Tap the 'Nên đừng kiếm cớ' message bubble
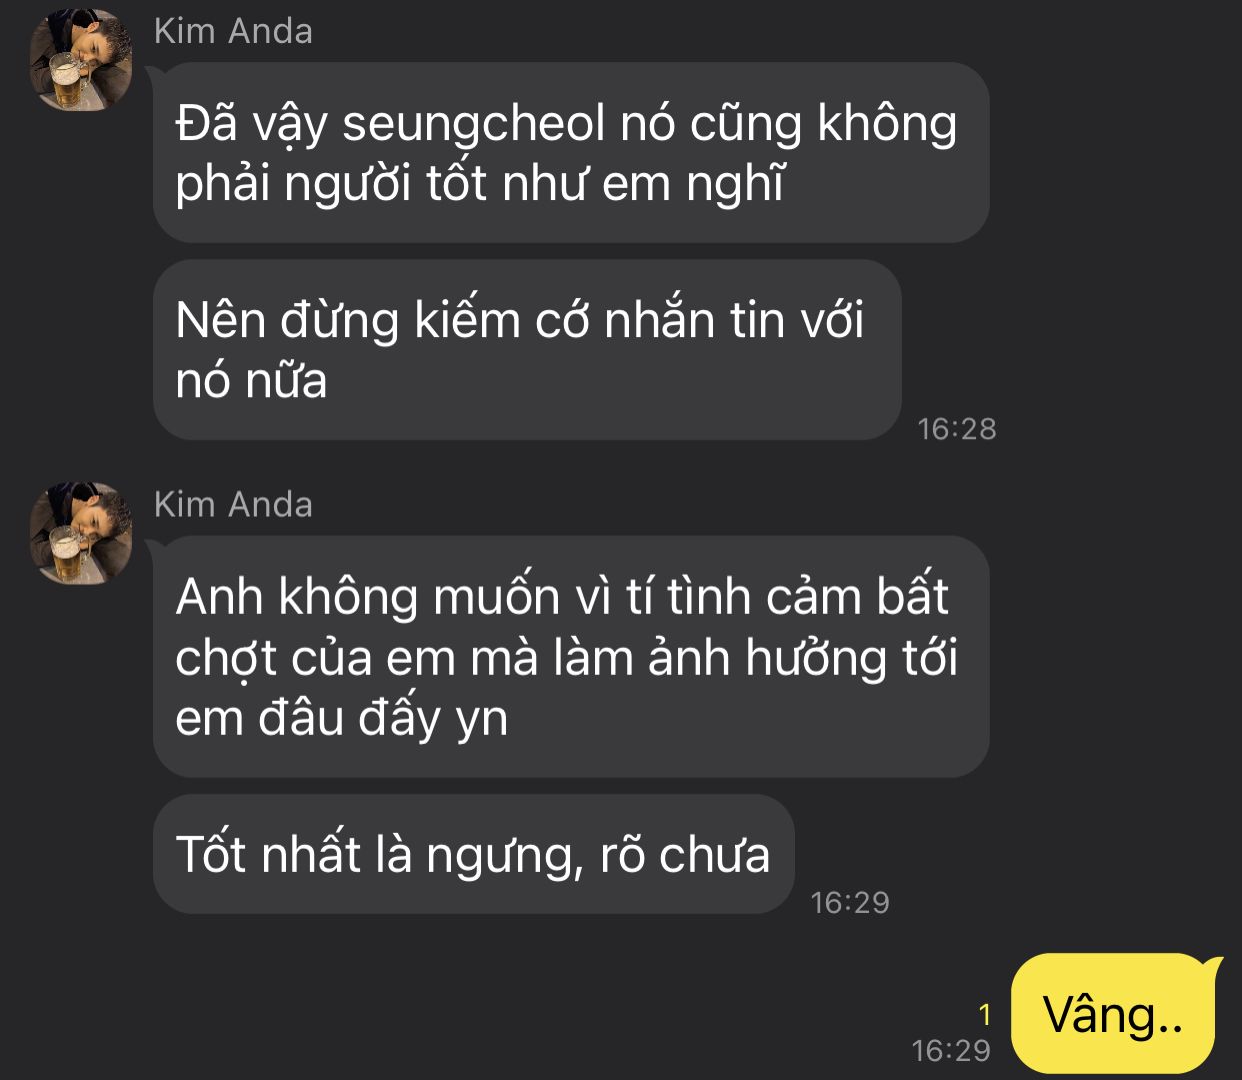This screenshot has height=1080, width=1242. pos(527,350)
